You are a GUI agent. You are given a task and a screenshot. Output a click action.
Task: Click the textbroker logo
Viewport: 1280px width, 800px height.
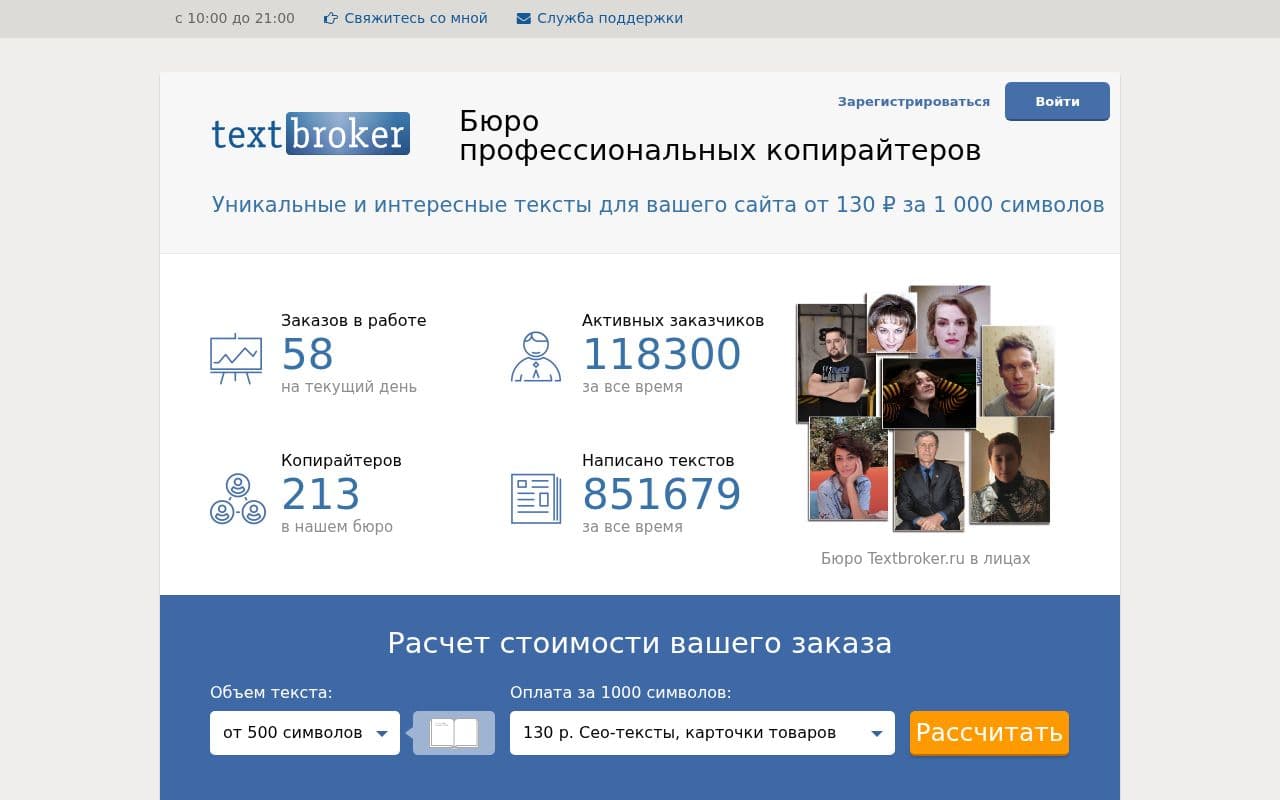point(310,133)
